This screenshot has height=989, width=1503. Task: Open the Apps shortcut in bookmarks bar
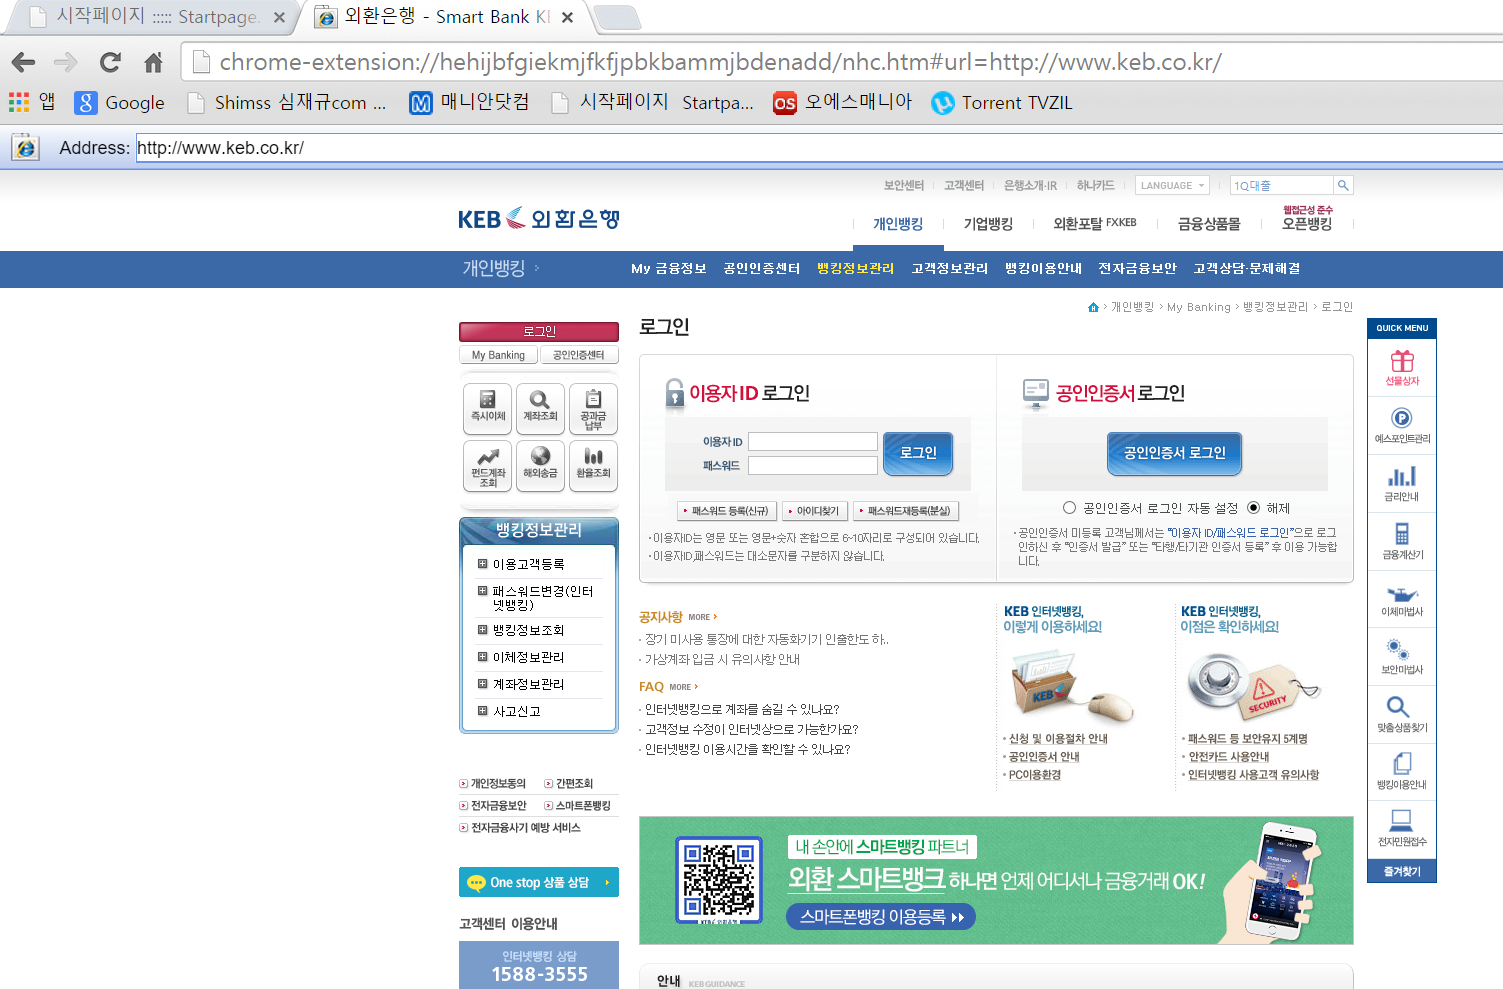[32, 102]
